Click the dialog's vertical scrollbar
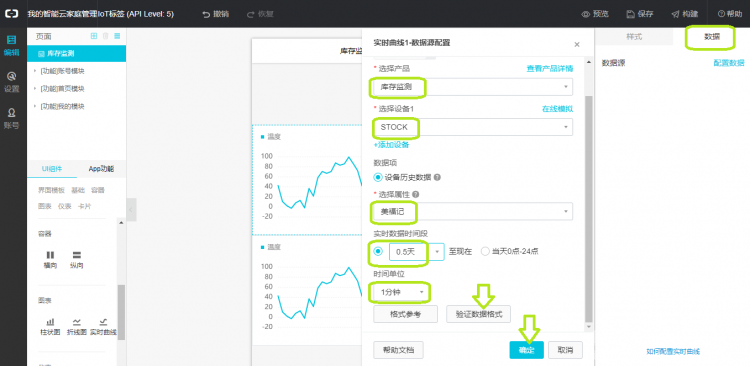Screen dimensions: 750x366 coord(588,208)
